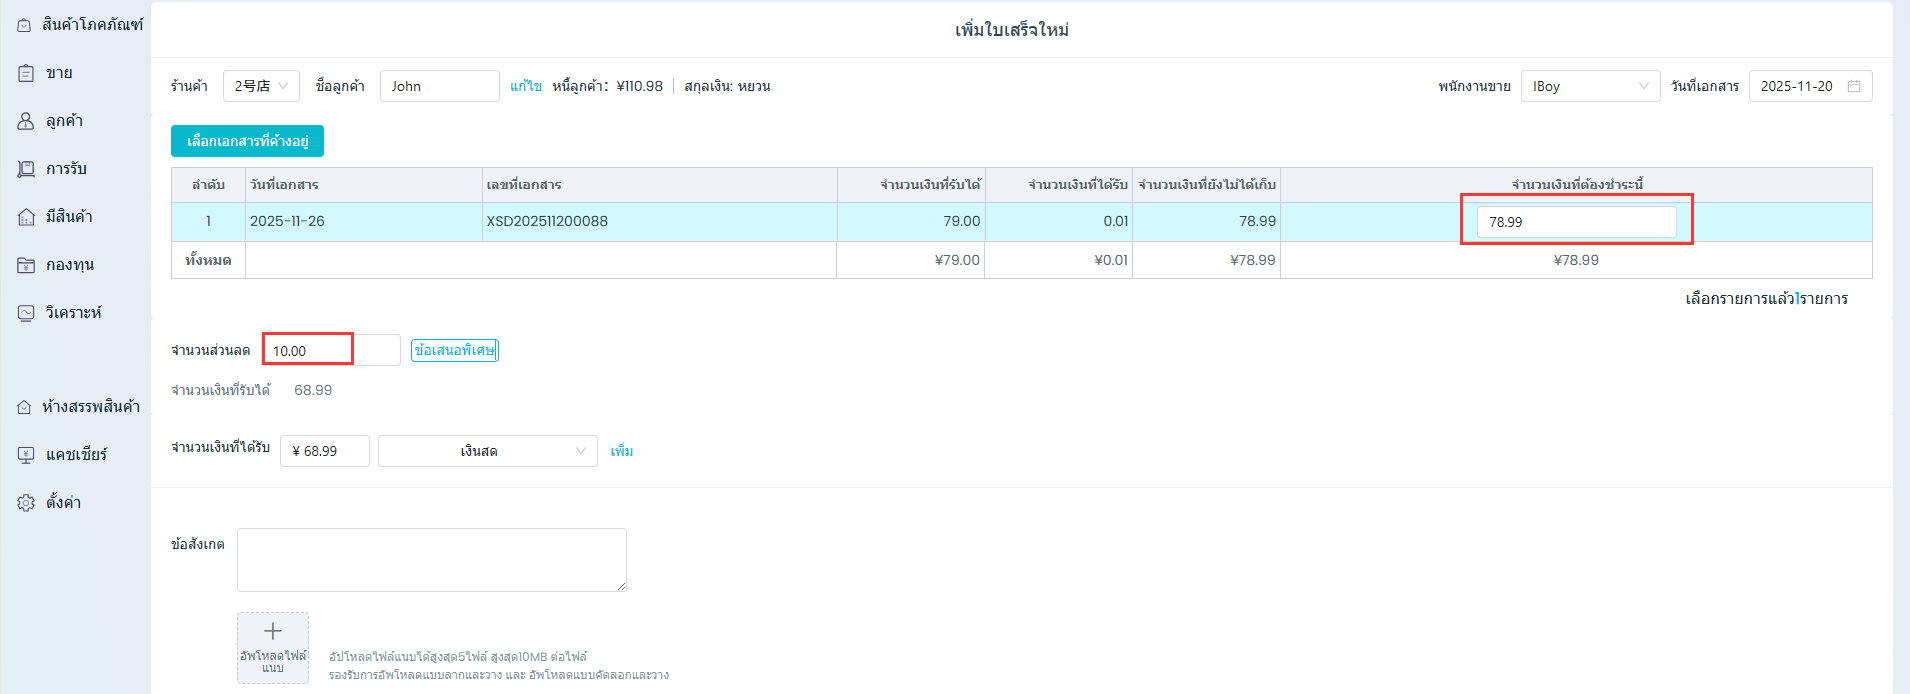
Task: Open settings (ตั้งค่า) gear icon
Action: click(x=26, y=503)
